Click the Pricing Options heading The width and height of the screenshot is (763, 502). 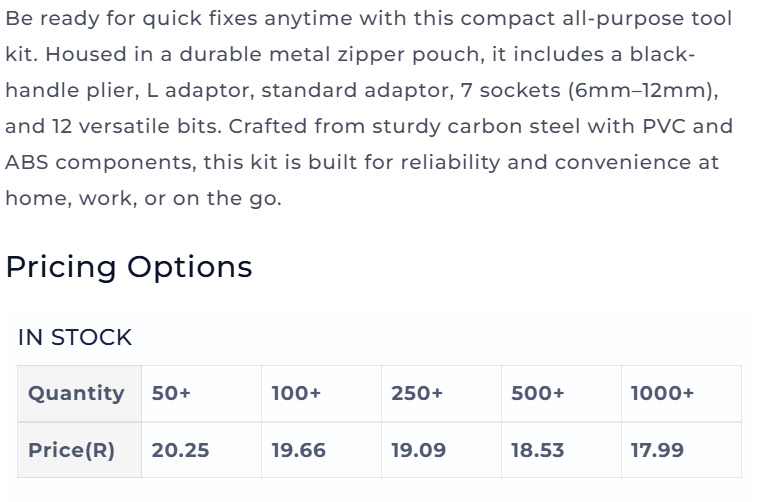coord(129,268)
